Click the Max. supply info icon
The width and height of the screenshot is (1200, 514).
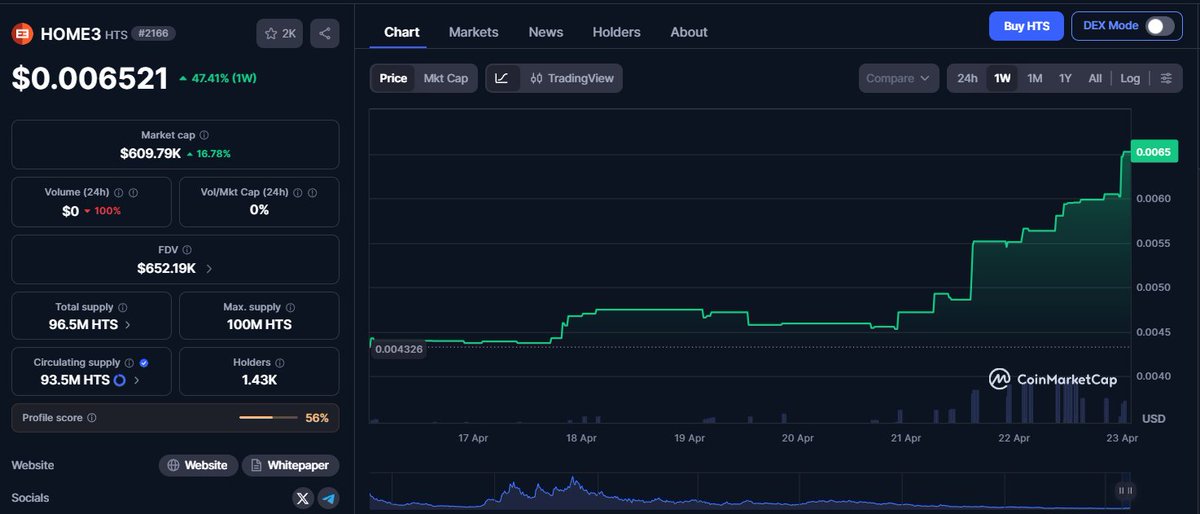290,307
